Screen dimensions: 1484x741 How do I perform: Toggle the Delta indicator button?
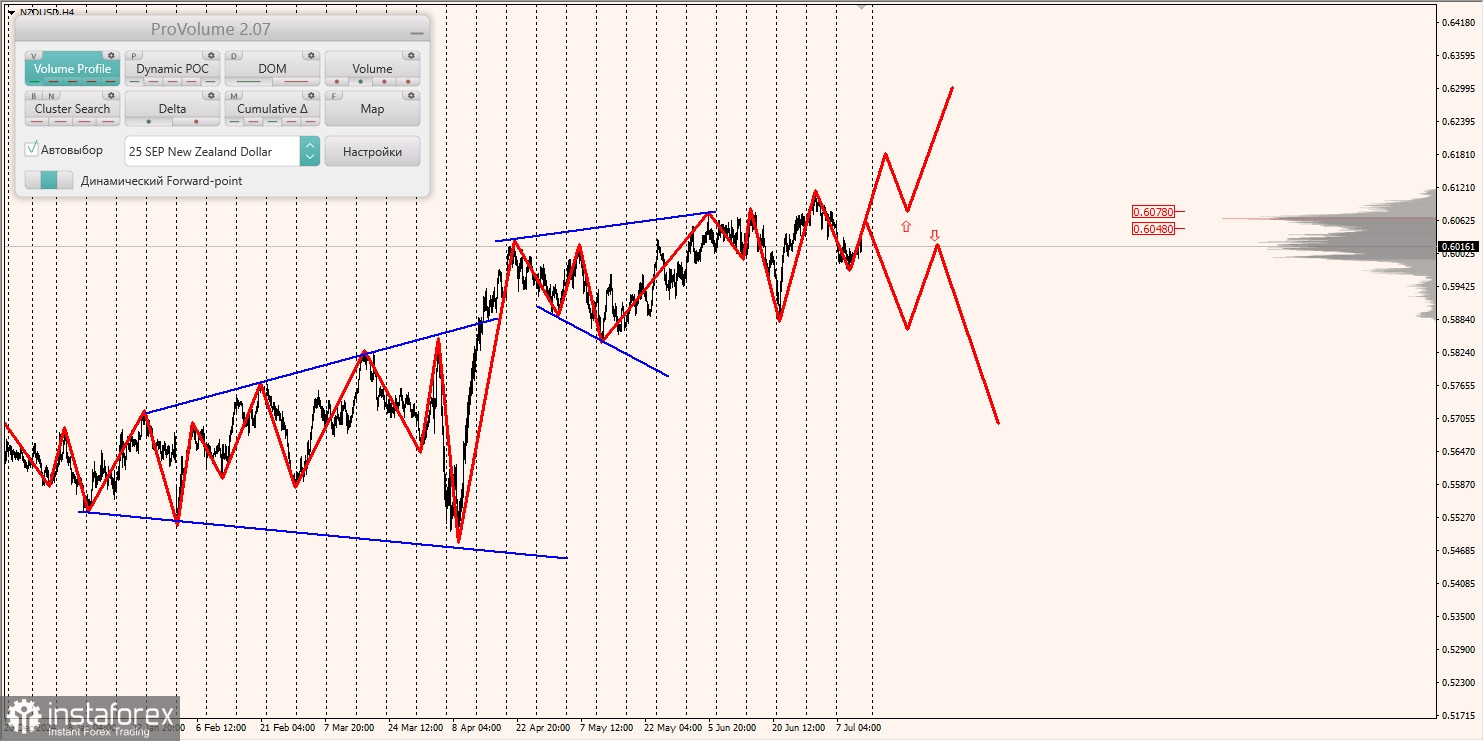[172, 108]
